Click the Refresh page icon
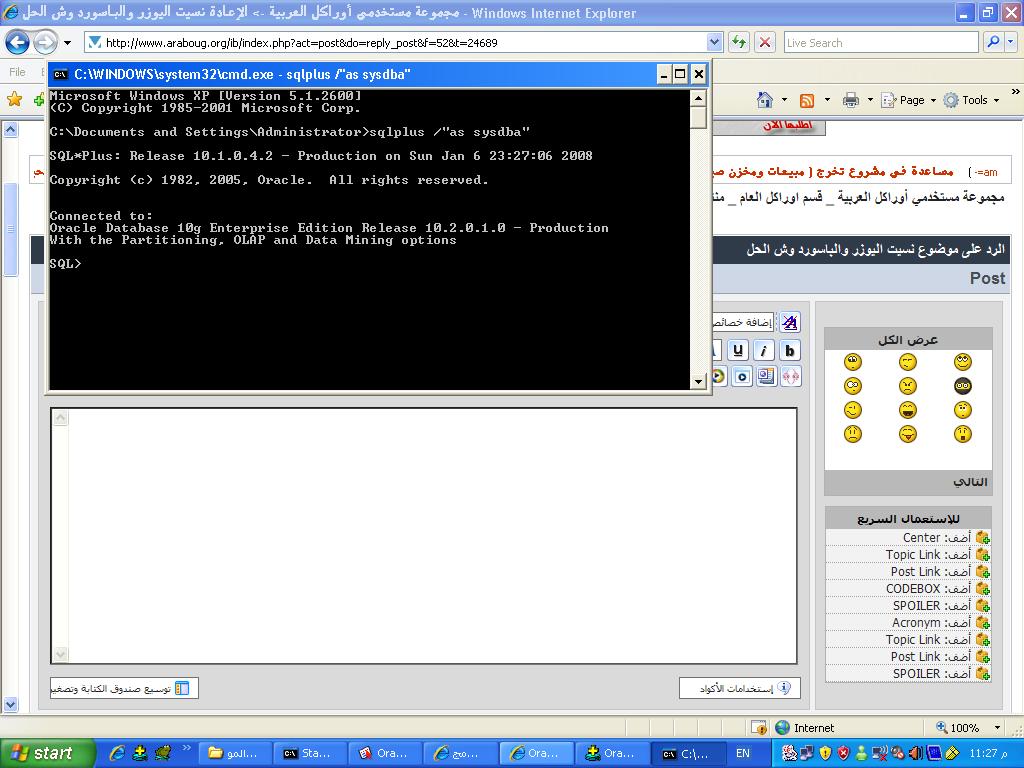The image size is (1024, 768). (739, 42)
